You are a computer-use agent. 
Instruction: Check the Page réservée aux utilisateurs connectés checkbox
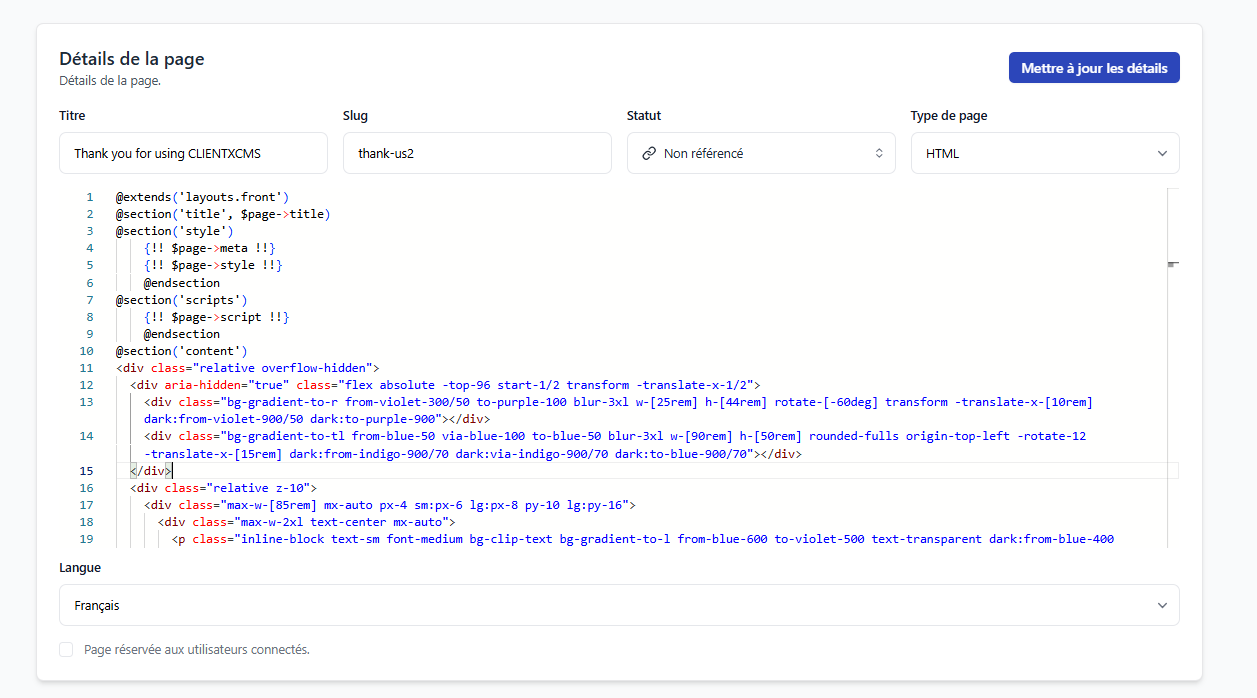click(66, 649)
